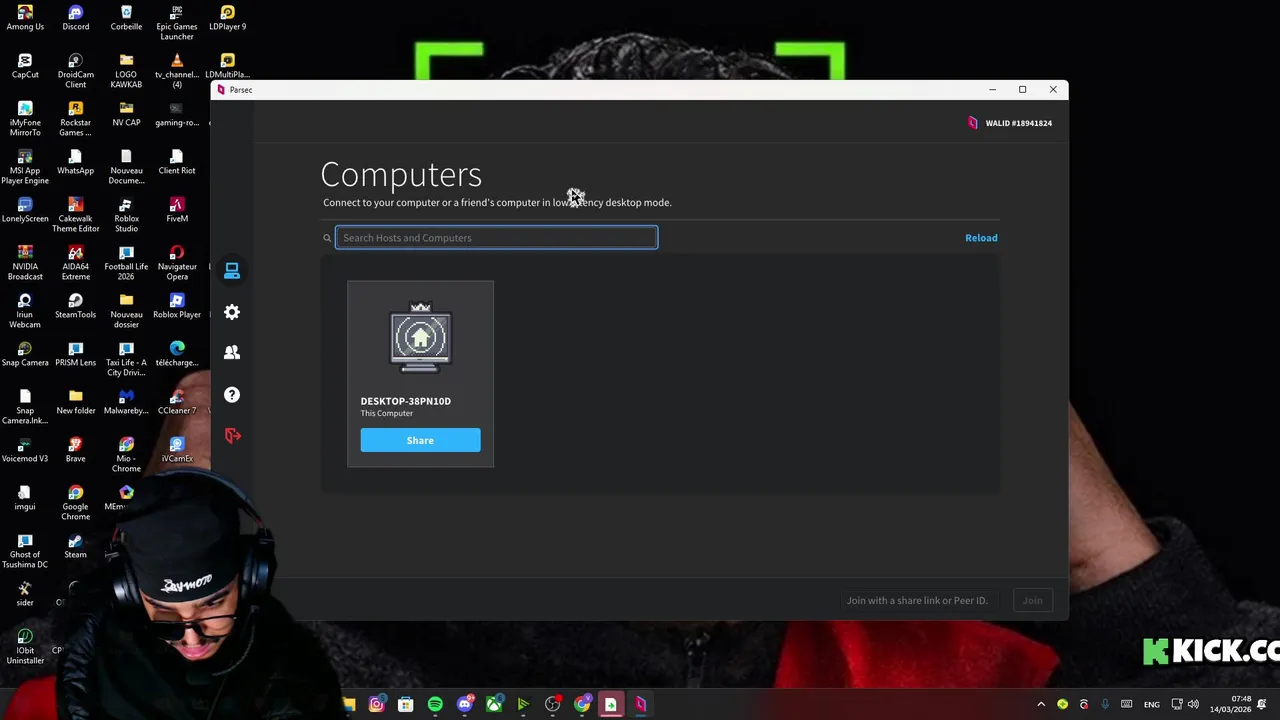Select the Epic Games Launcher shortcut
The width and height of the screenshot is (1280, 720).
(x=177, y=23)
